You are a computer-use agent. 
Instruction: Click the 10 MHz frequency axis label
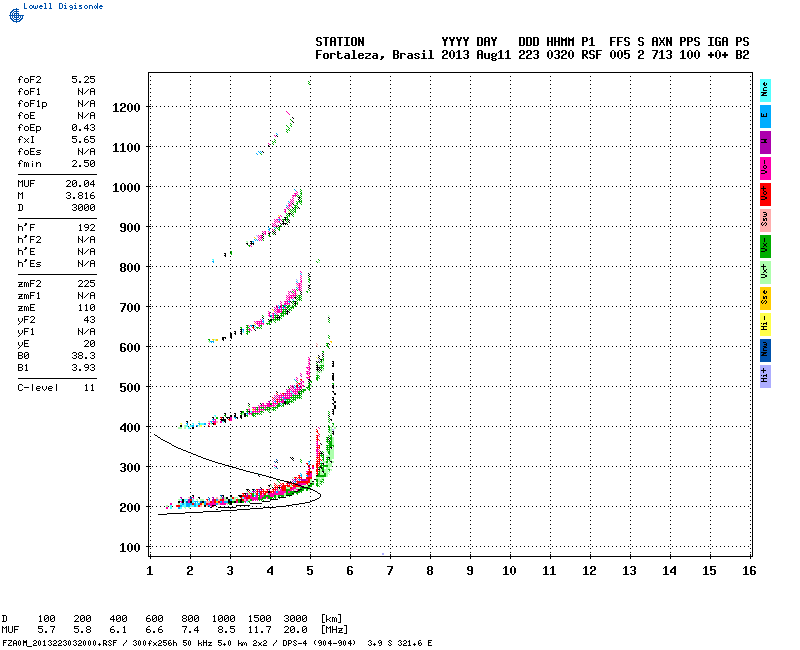click(509, 571)
